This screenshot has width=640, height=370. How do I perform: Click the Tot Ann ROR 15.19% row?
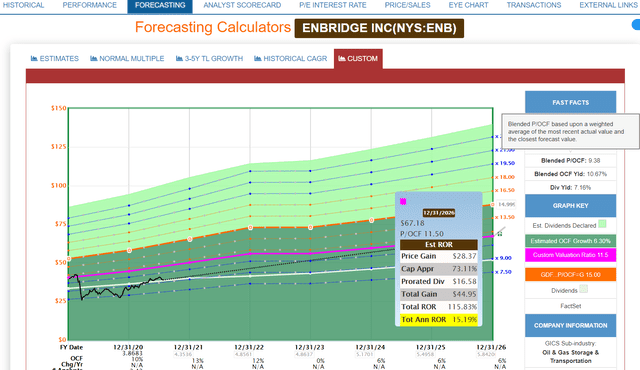tap(439, 319)
